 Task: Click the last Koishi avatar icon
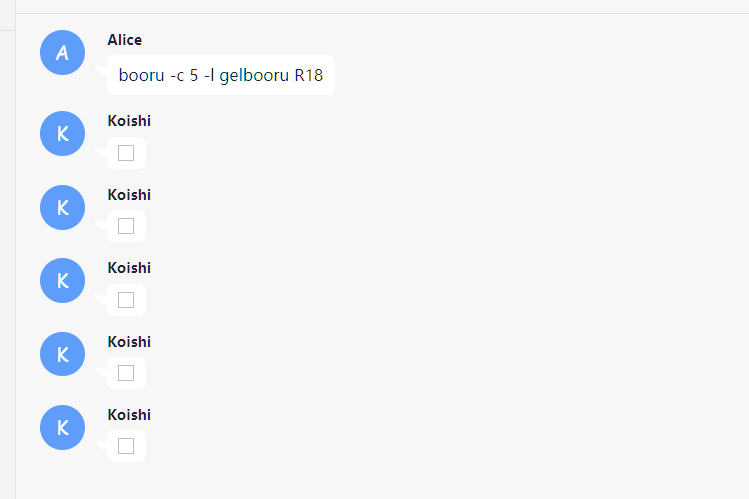point(63,427)
